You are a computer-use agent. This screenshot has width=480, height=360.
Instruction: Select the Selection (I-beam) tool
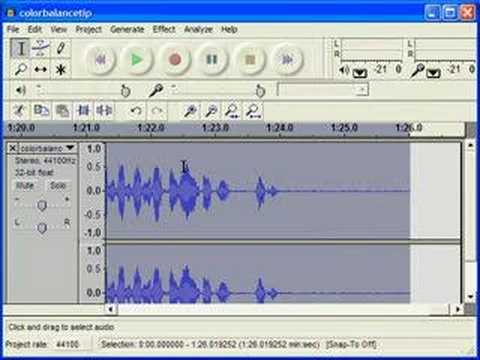point(21,49)
